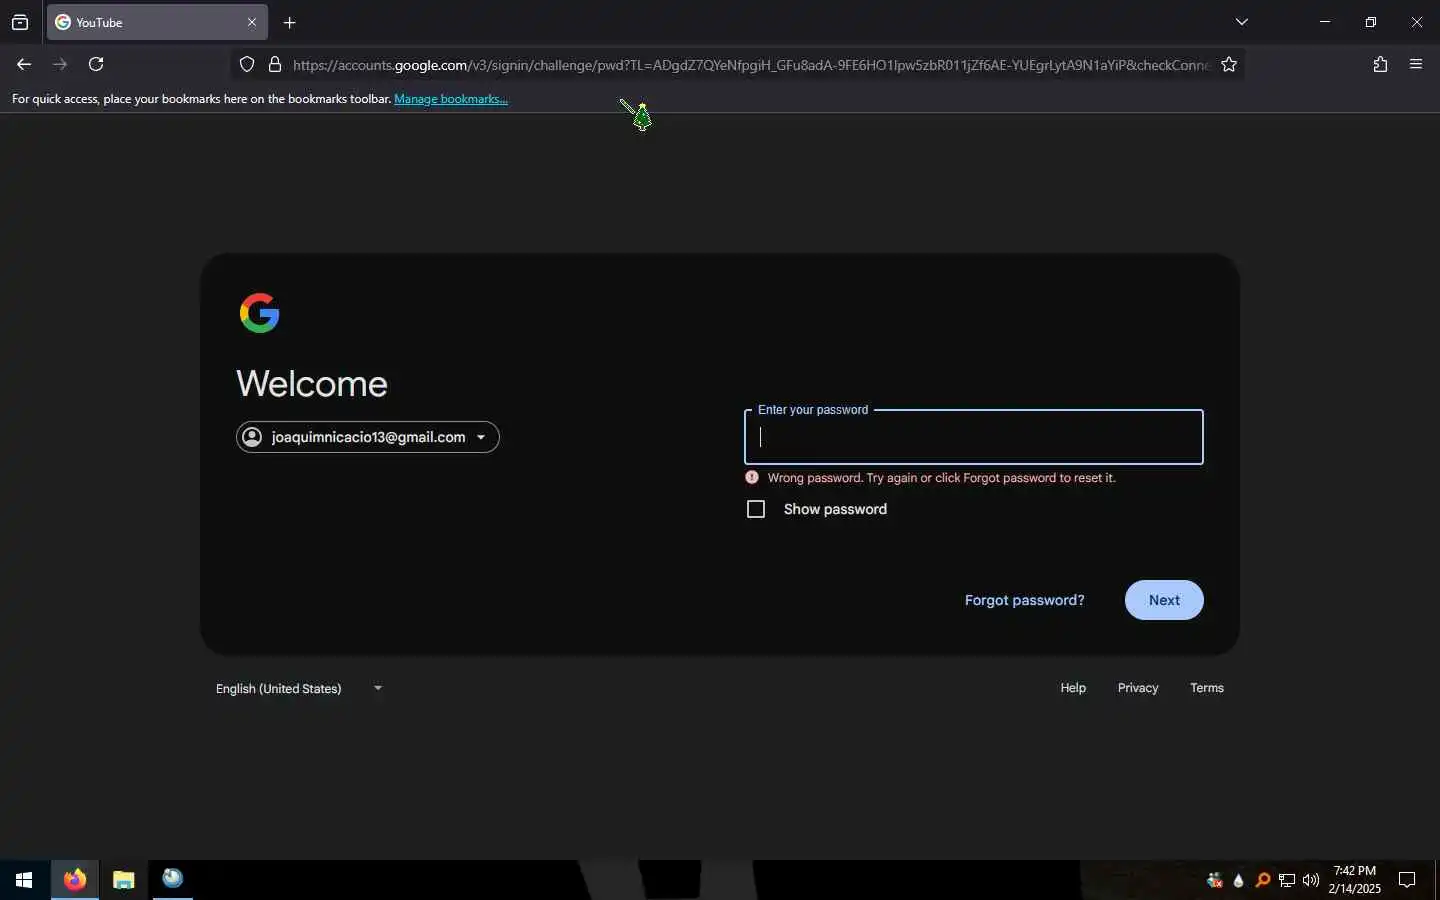Open Manage bookmarks link

[451, 99]
